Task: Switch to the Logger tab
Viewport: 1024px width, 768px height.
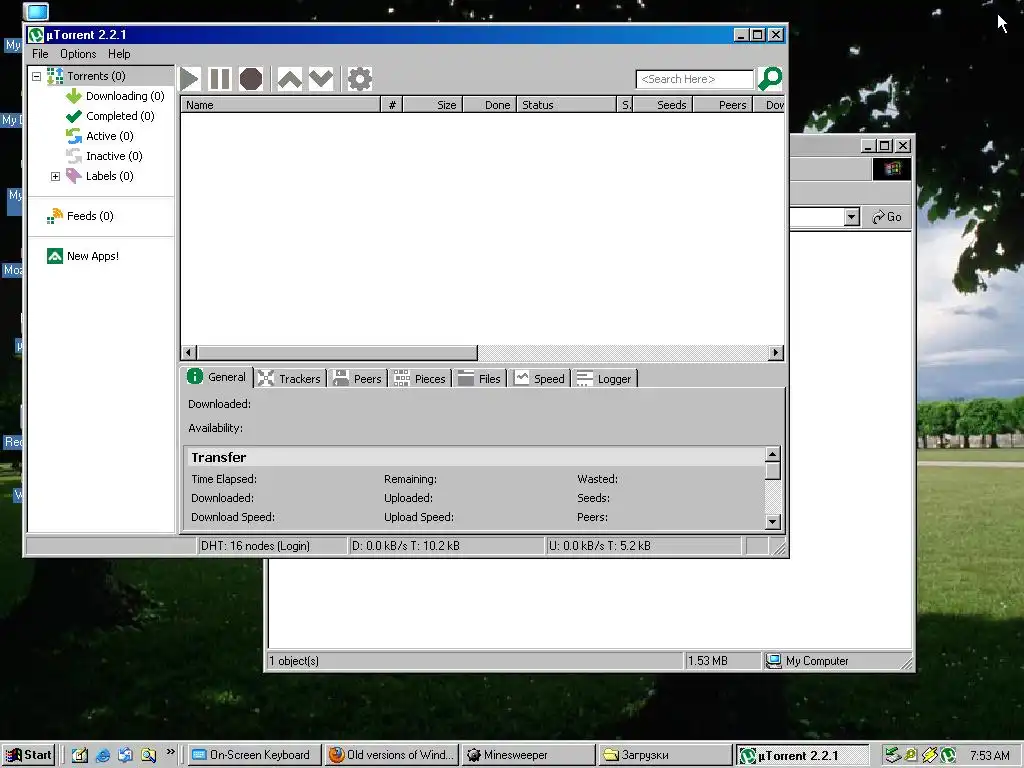Action: click(604, 379)
